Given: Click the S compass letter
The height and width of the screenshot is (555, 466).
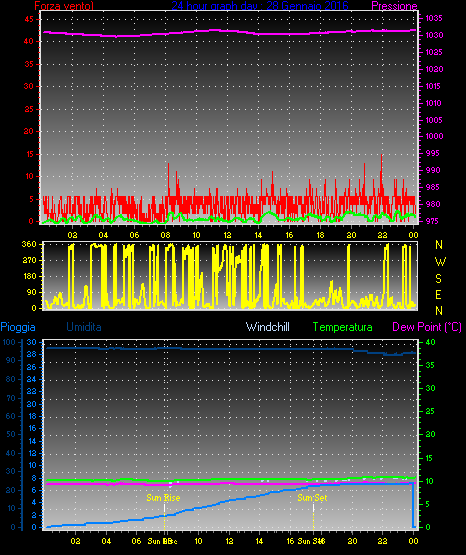Looking at the screenshot, I should pos(438,279).
